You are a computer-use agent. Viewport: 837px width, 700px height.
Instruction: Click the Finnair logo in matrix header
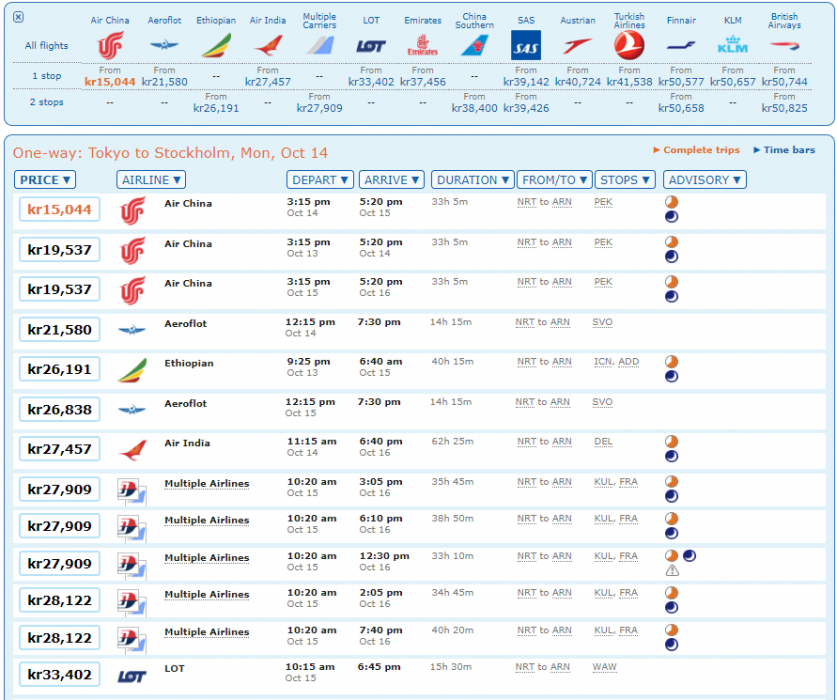click(x=681, y=46)
